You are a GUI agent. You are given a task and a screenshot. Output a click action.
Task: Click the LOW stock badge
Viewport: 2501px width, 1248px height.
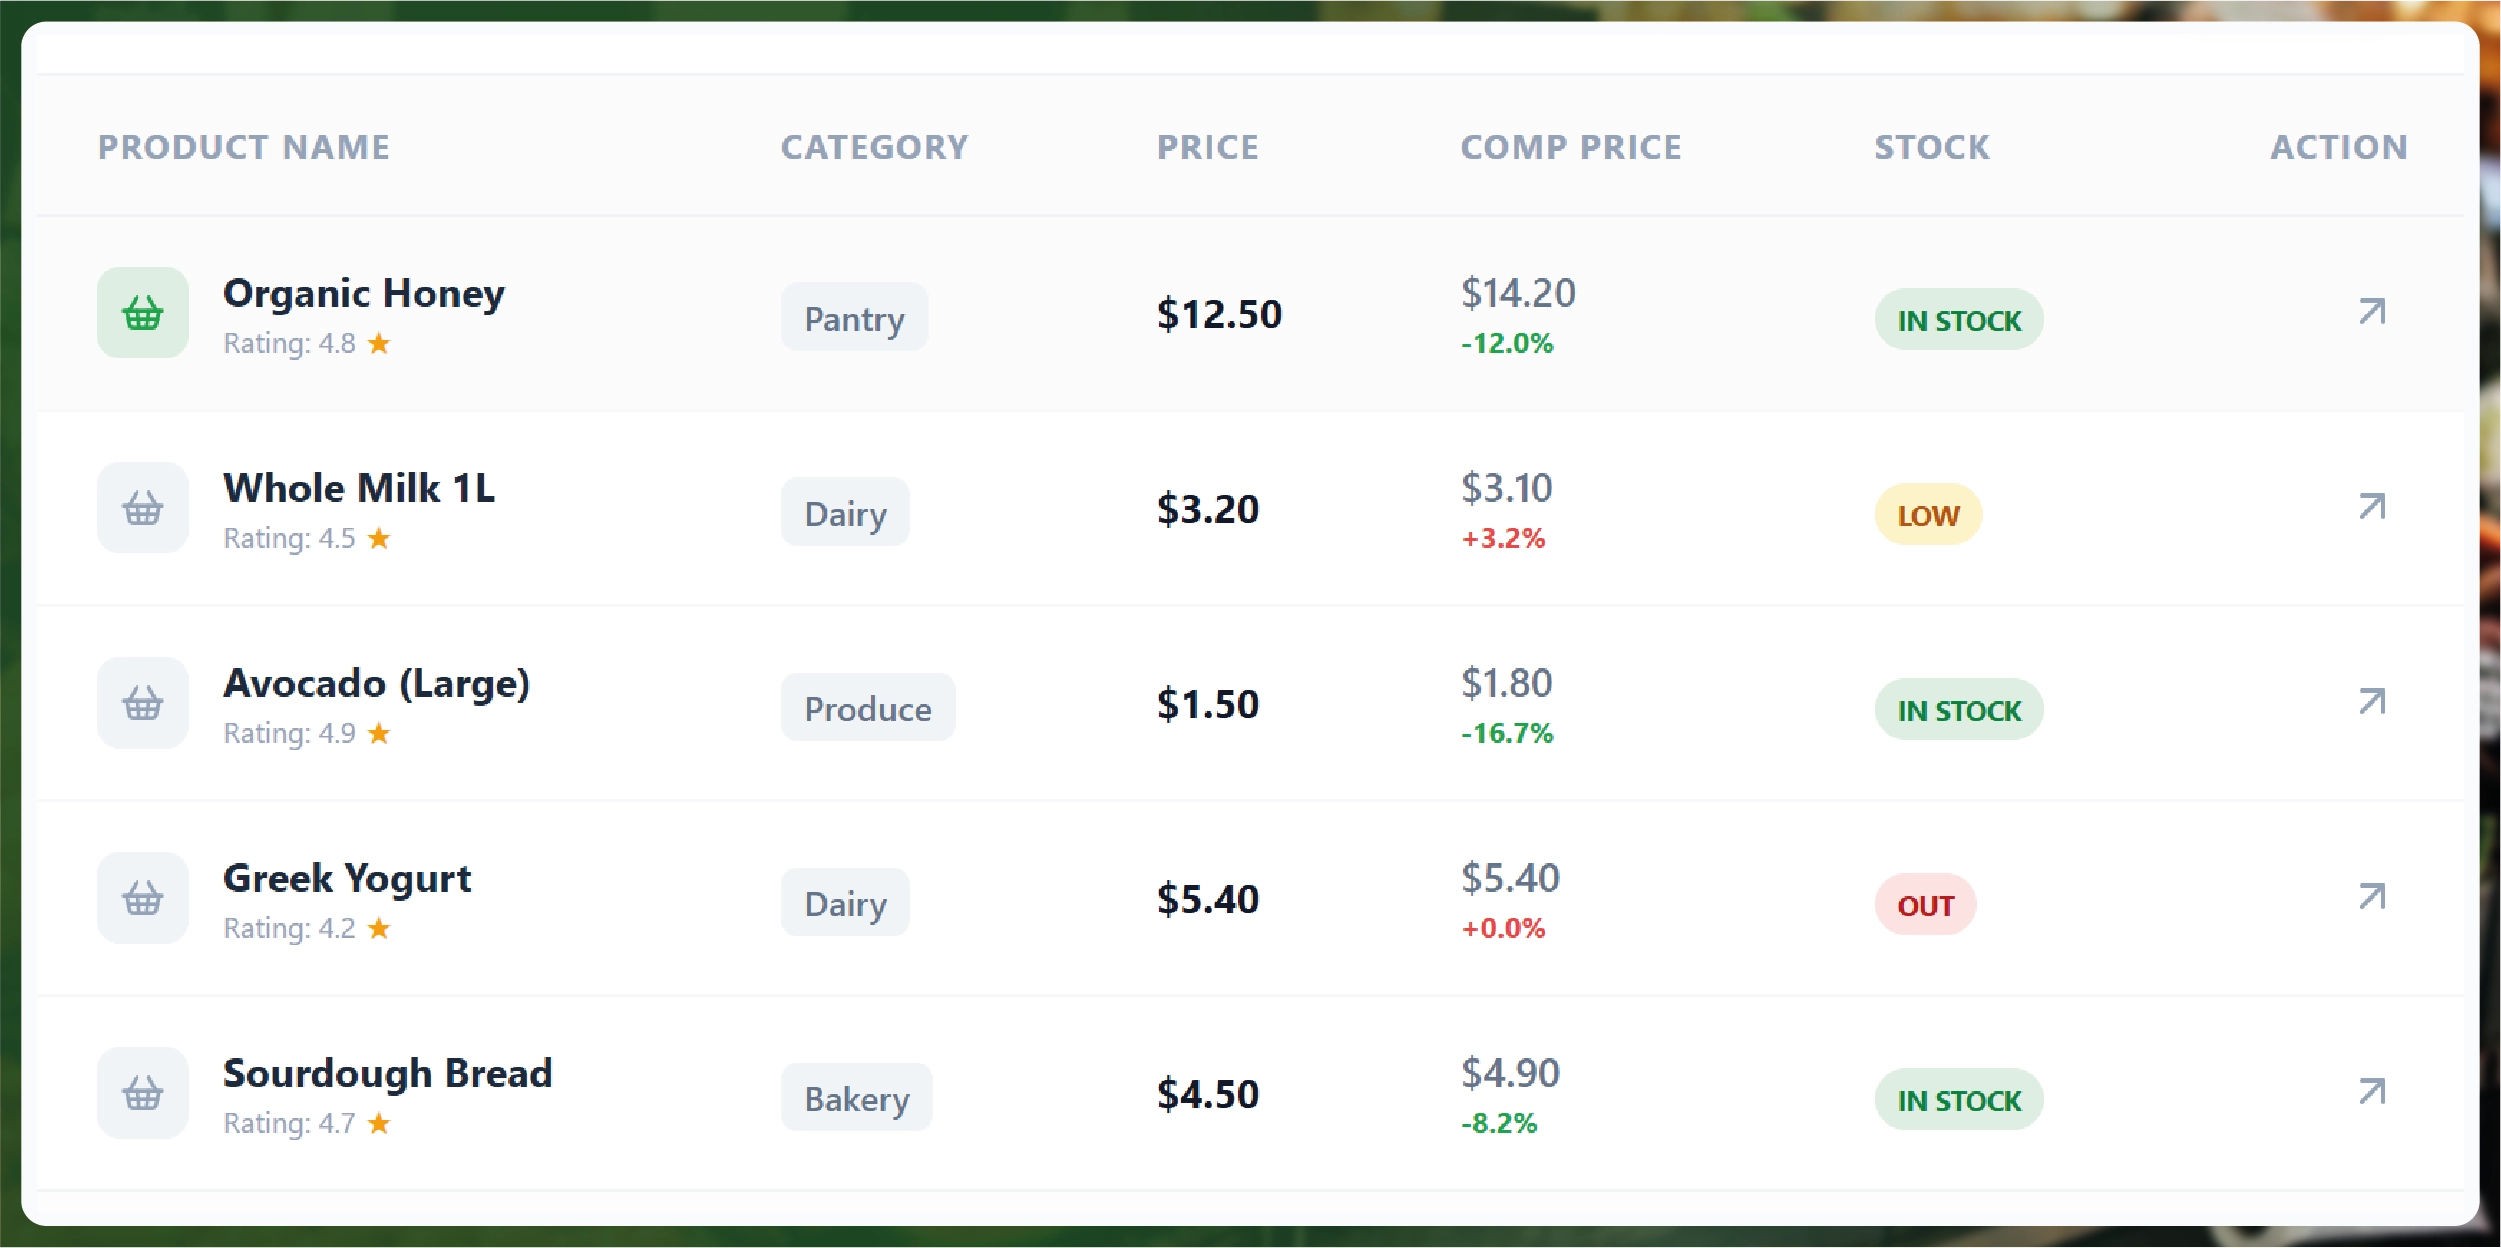point(1927,515)
